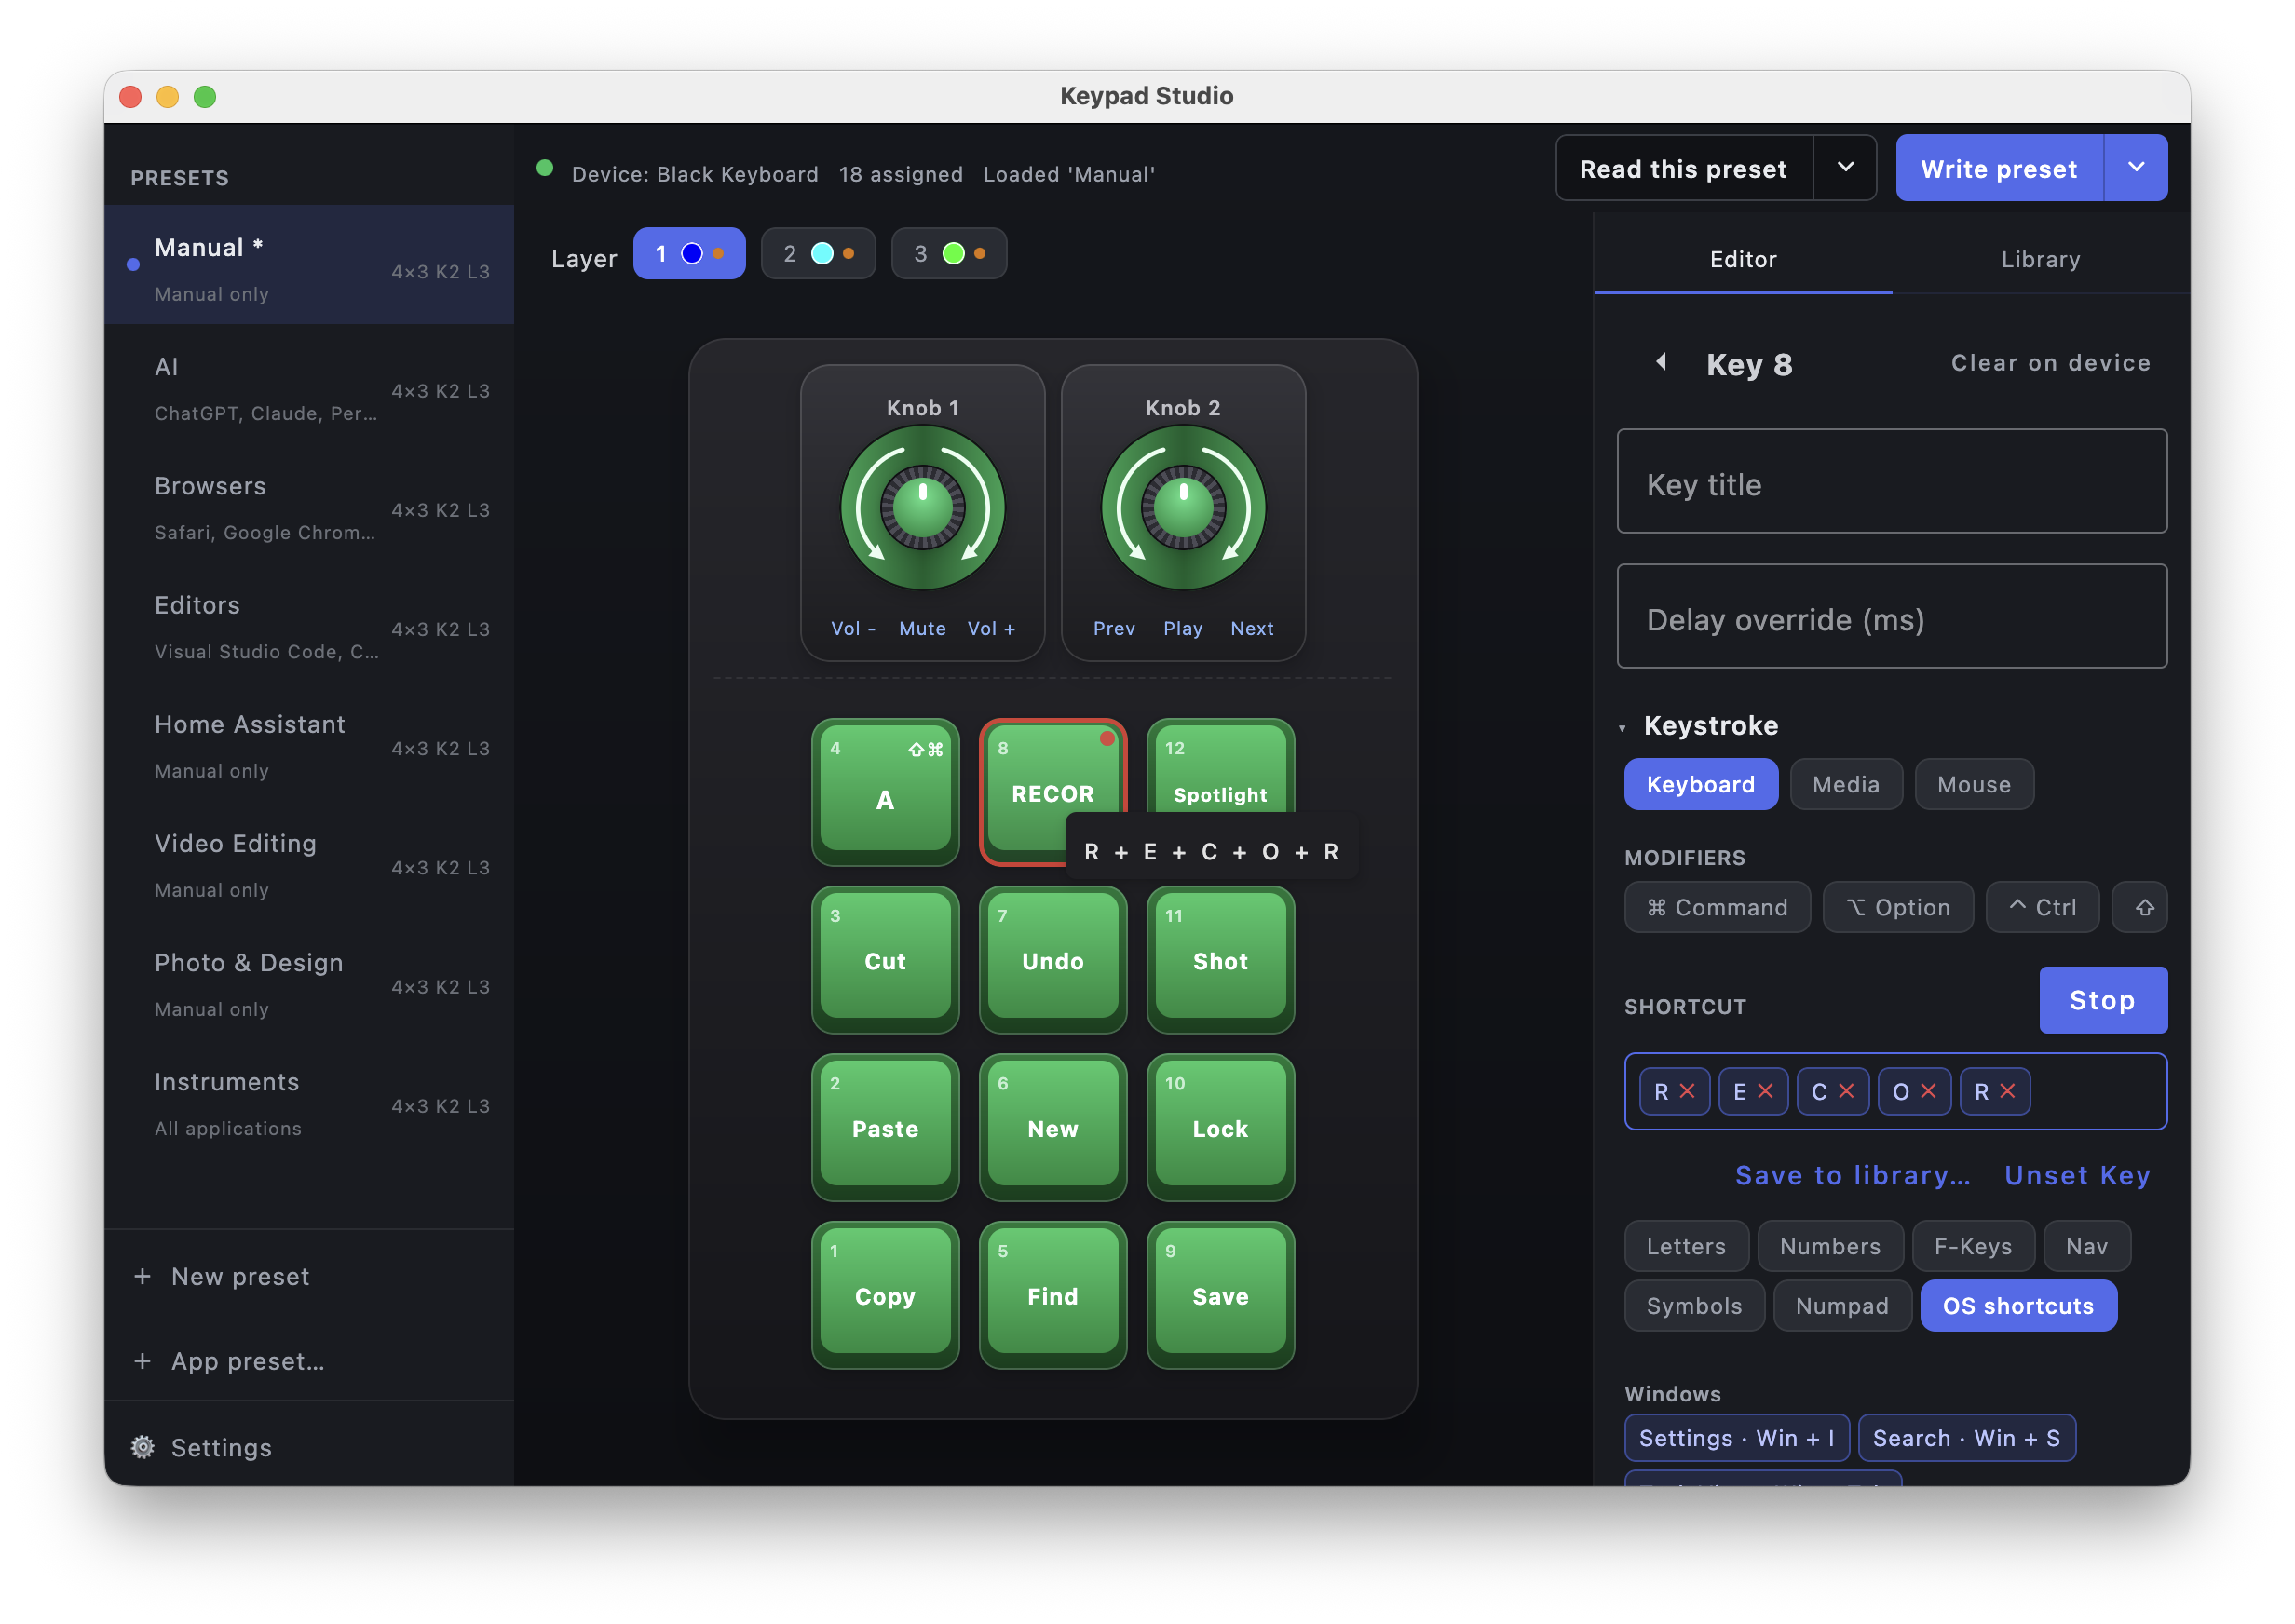Select the Paste key
This screenshot has height=1624, width=2295.
885,1127
